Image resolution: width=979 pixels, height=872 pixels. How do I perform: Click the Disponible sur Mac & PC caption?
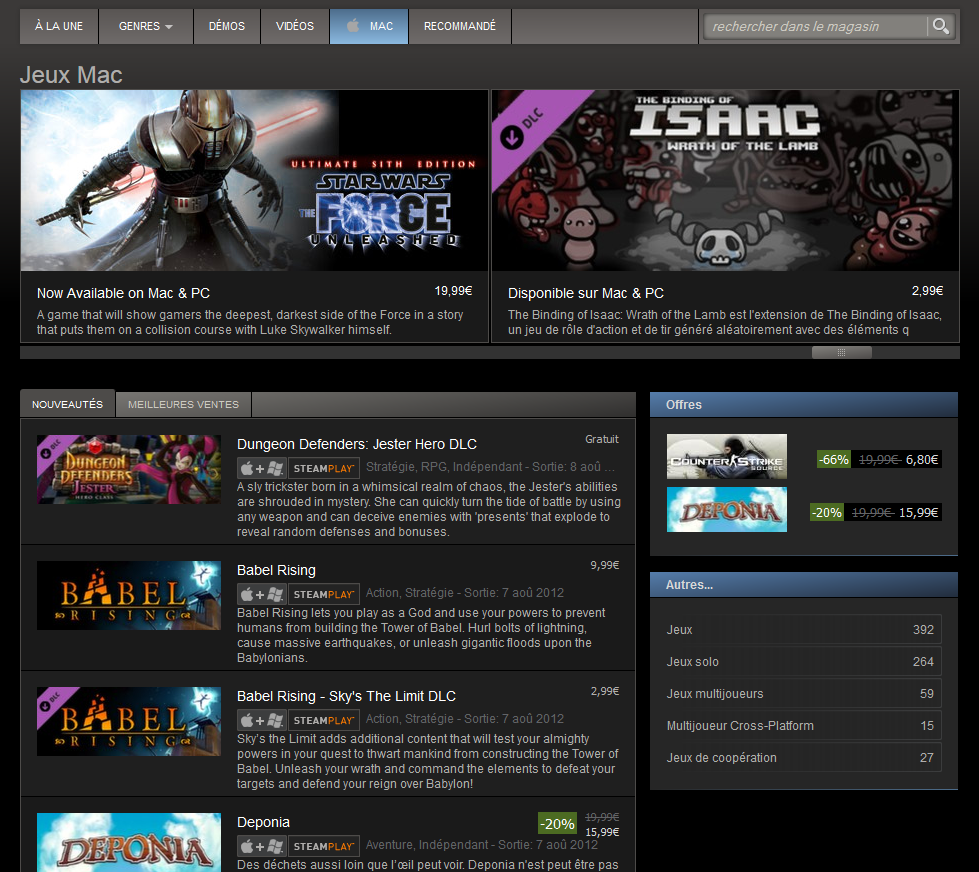point(586,293)
